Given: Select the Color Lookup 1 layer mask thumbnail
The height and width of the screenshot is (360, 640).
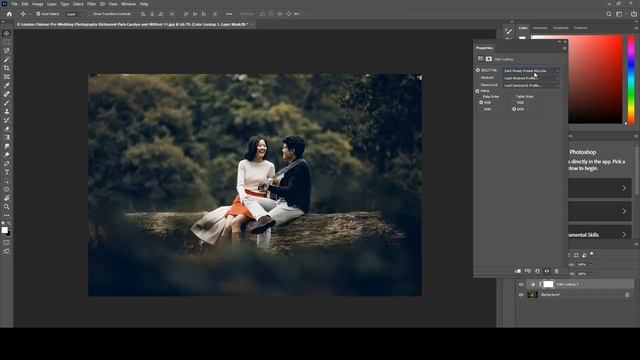Looking at the screenshot, I should 548,284.
